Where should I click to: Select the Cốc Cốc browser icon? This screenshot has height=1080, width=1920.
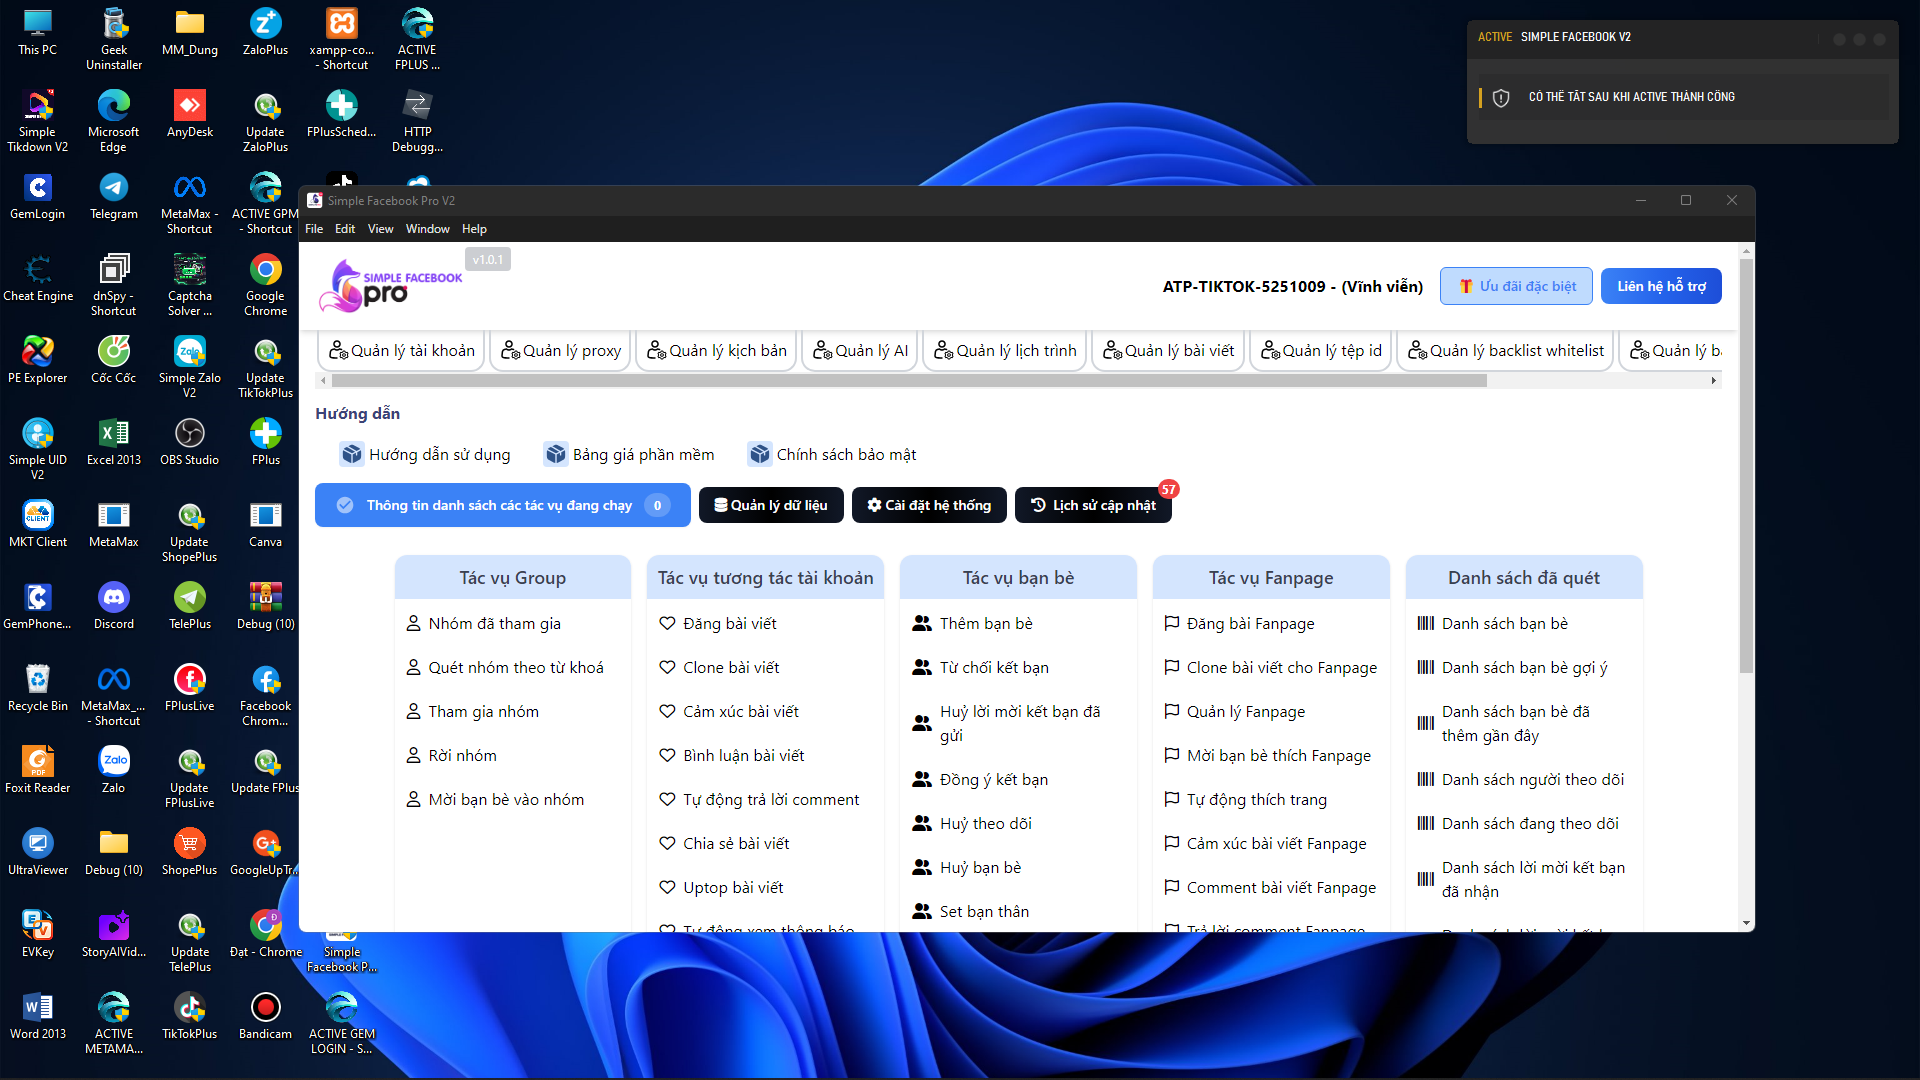click(x=114, y=360)
